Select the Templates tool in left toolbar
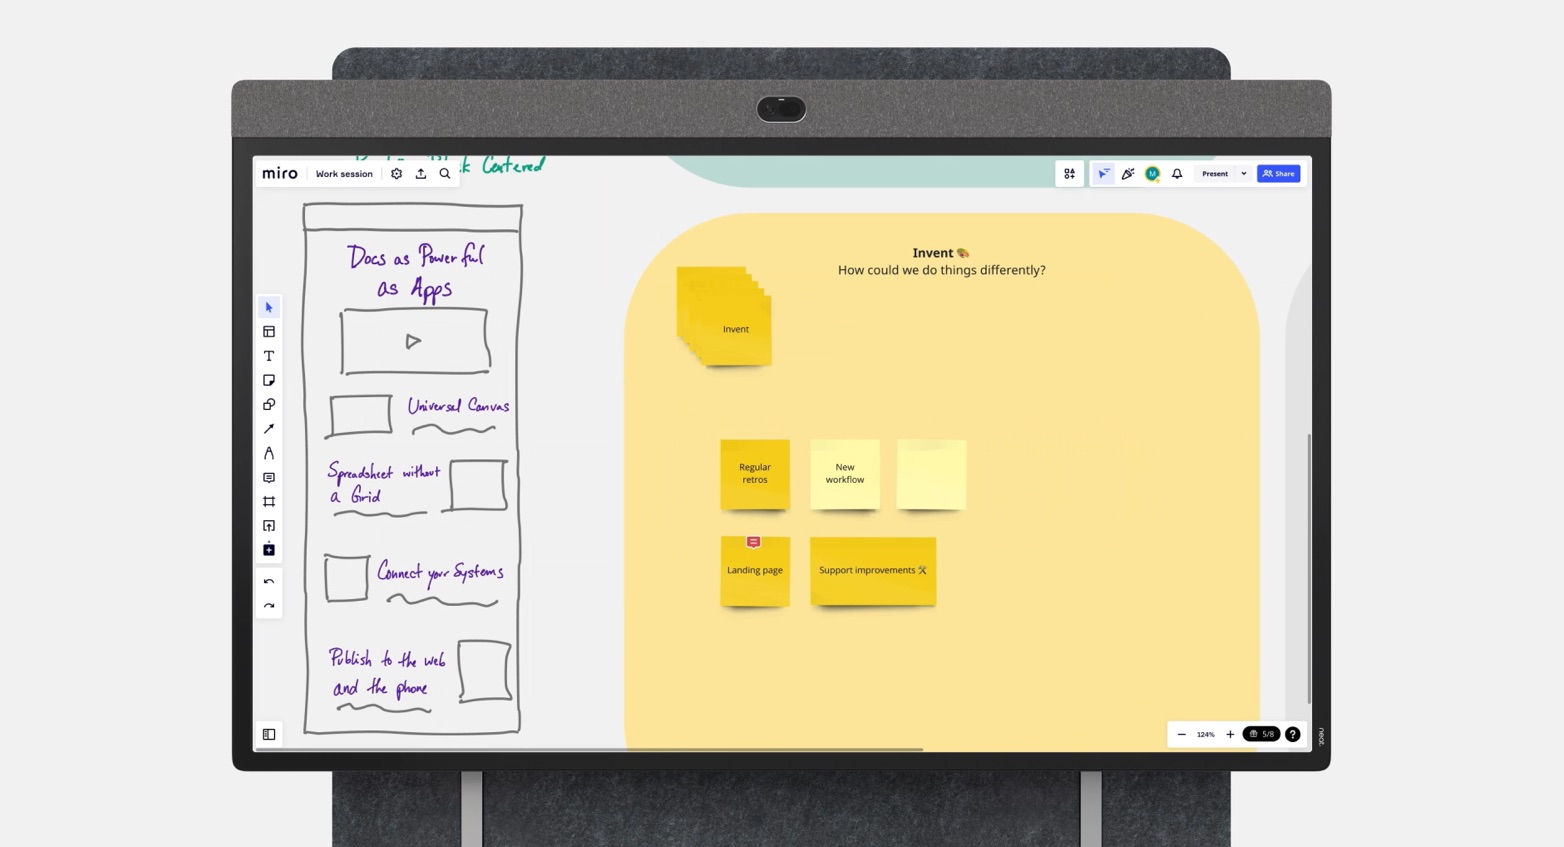The height and width of the screenshot is (847, 1564). click(269, 332)
